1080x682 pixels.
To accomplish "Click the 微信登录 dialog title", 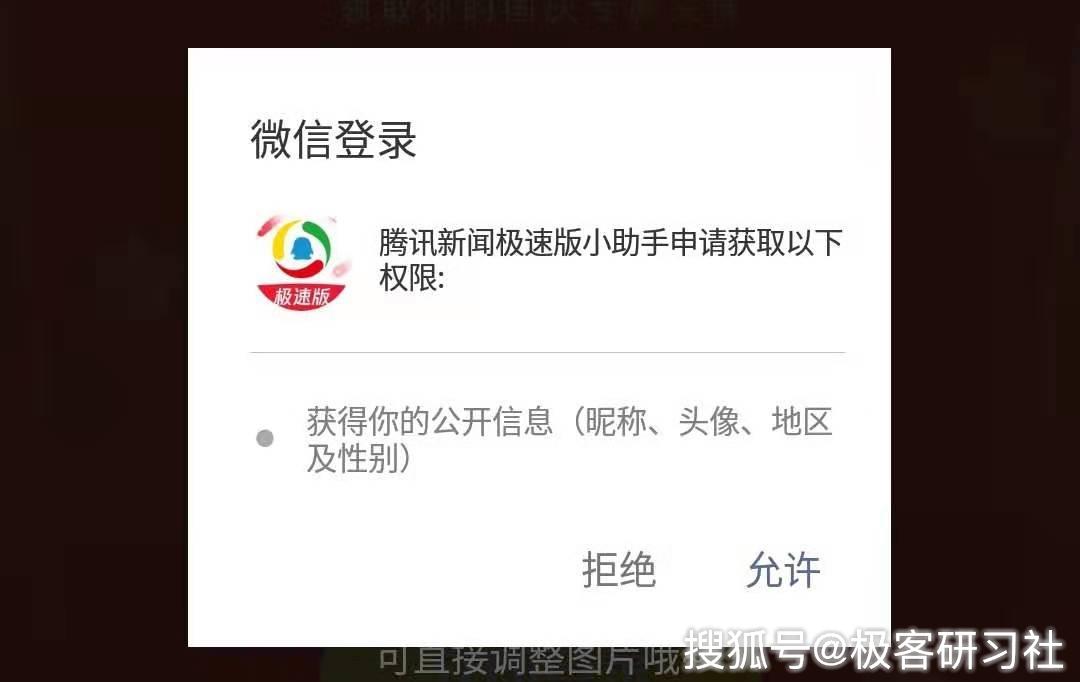I will pyautogui.click(x=333, y=140).
